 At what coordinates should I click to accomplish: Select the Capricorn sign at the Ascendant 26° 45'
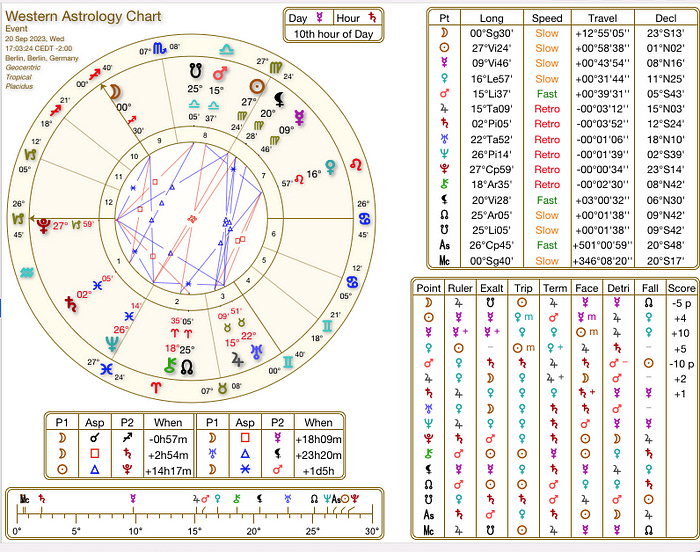click(18, 219)
